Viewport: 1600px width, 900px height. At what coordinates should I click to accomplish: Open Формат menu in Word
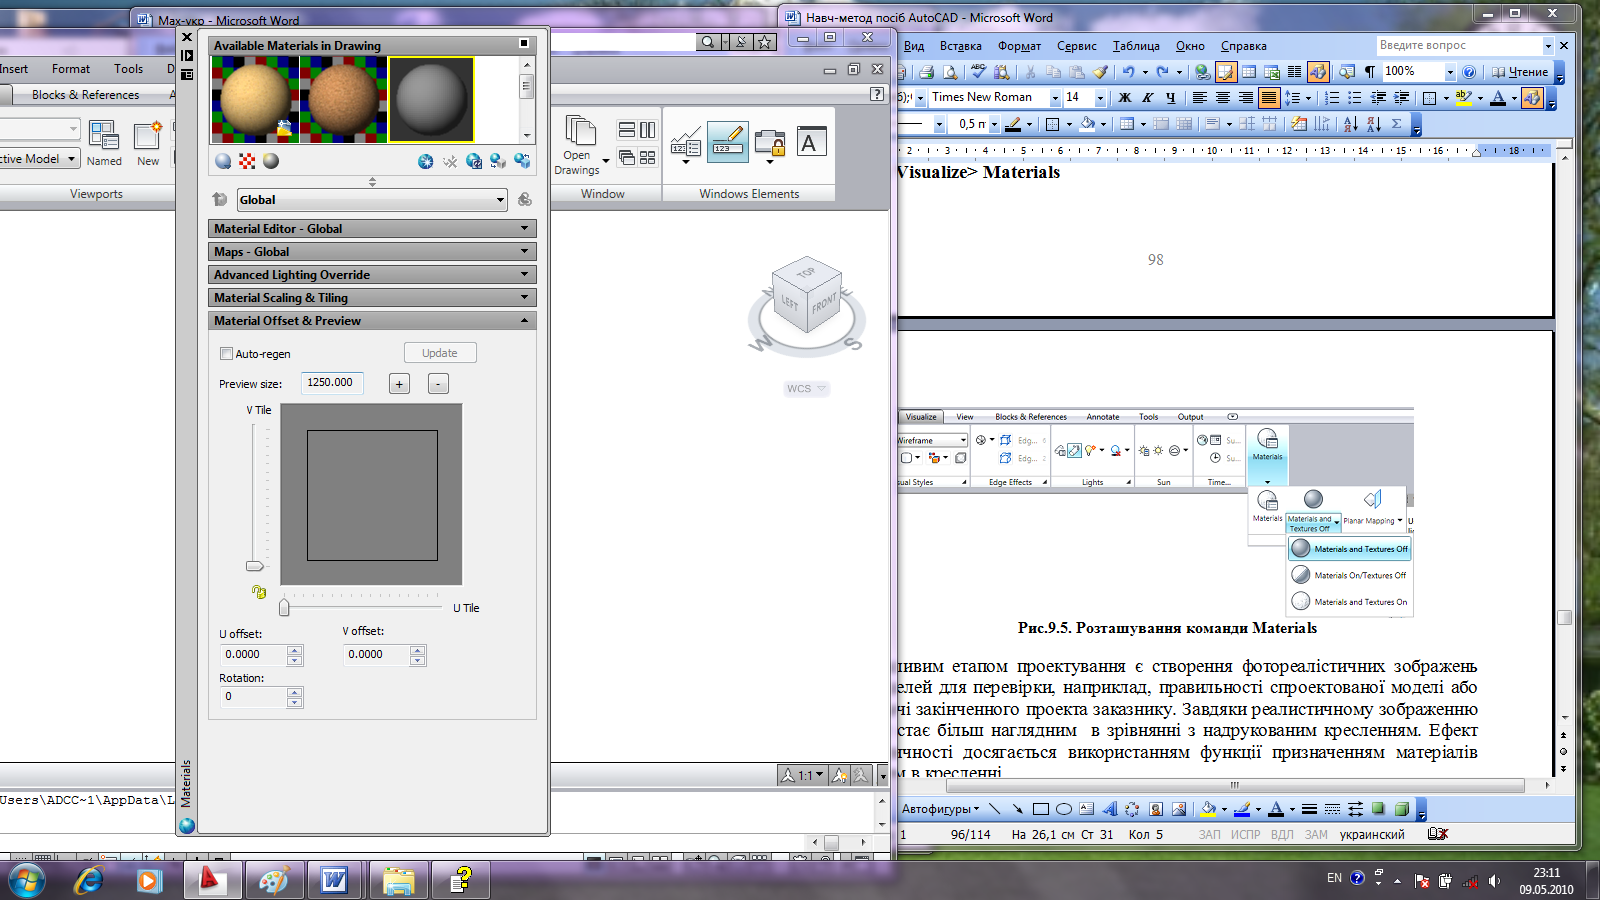1019,46
